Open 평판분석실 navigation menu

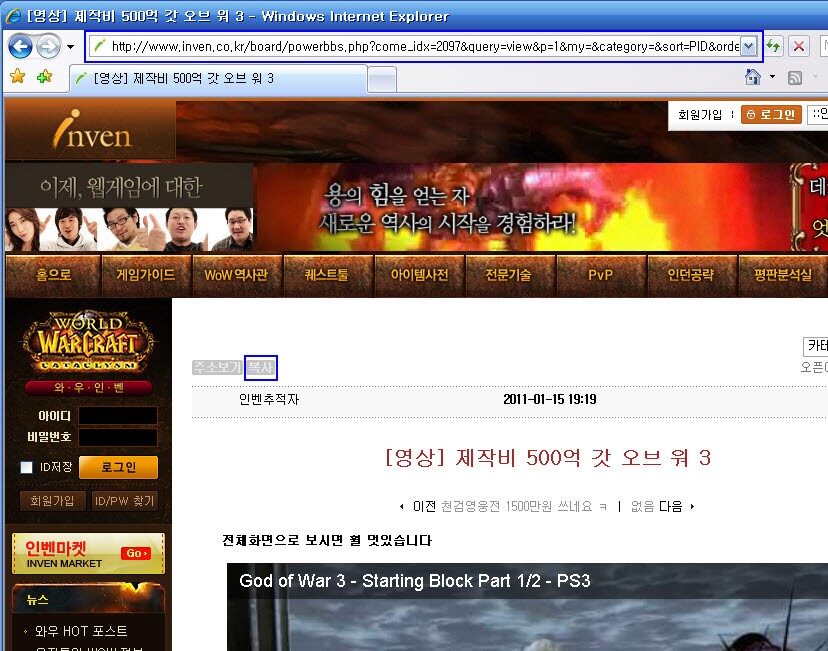783,275
